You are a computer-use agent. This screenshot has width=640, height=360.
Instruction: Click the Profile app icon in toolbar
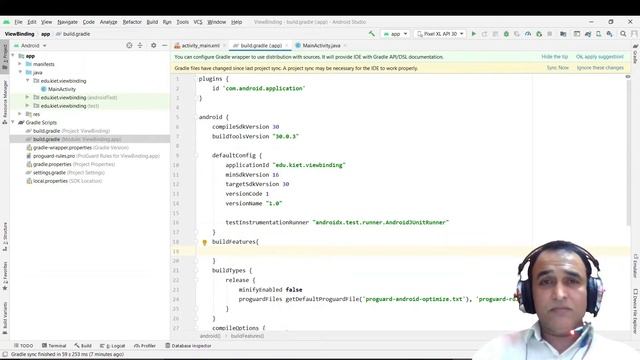click(x=528, y=34)
